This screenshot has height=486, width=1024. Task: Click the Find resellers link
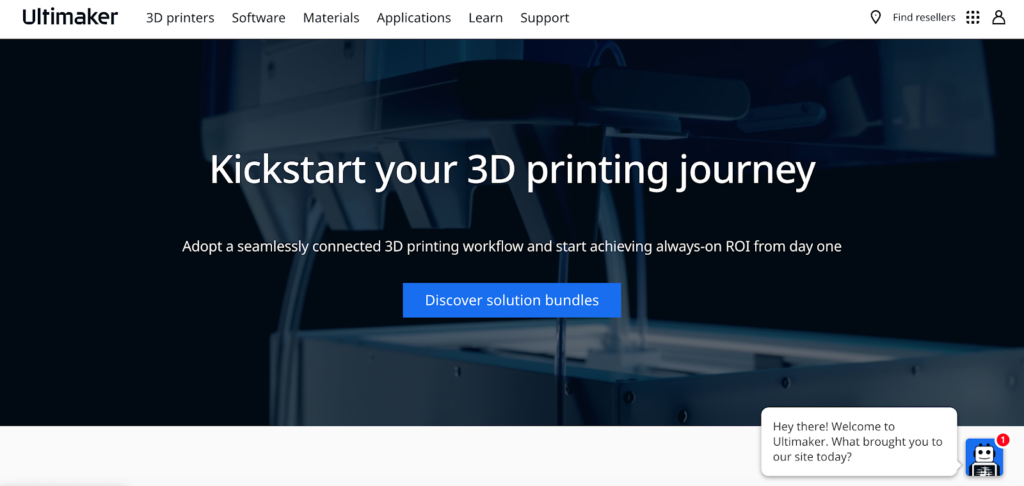pyautogui.click(x=923, y=17)
